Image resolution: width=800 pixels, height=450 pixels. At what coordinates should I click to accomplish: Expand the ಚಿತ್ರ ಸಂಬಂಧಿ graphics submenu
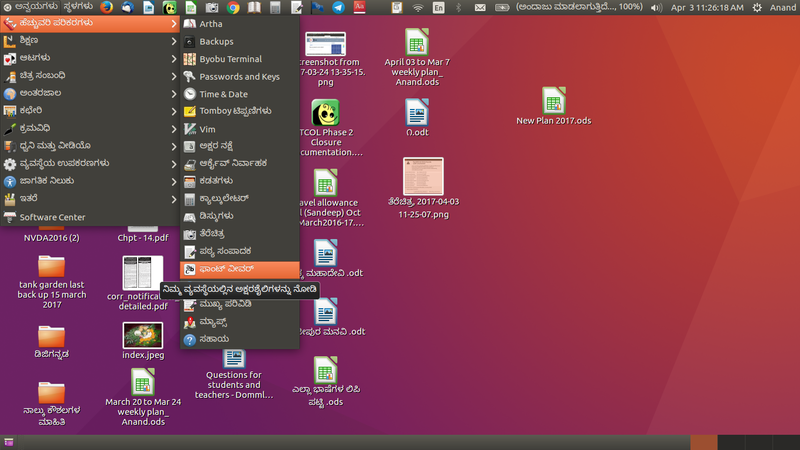click(x=90, y=76)
